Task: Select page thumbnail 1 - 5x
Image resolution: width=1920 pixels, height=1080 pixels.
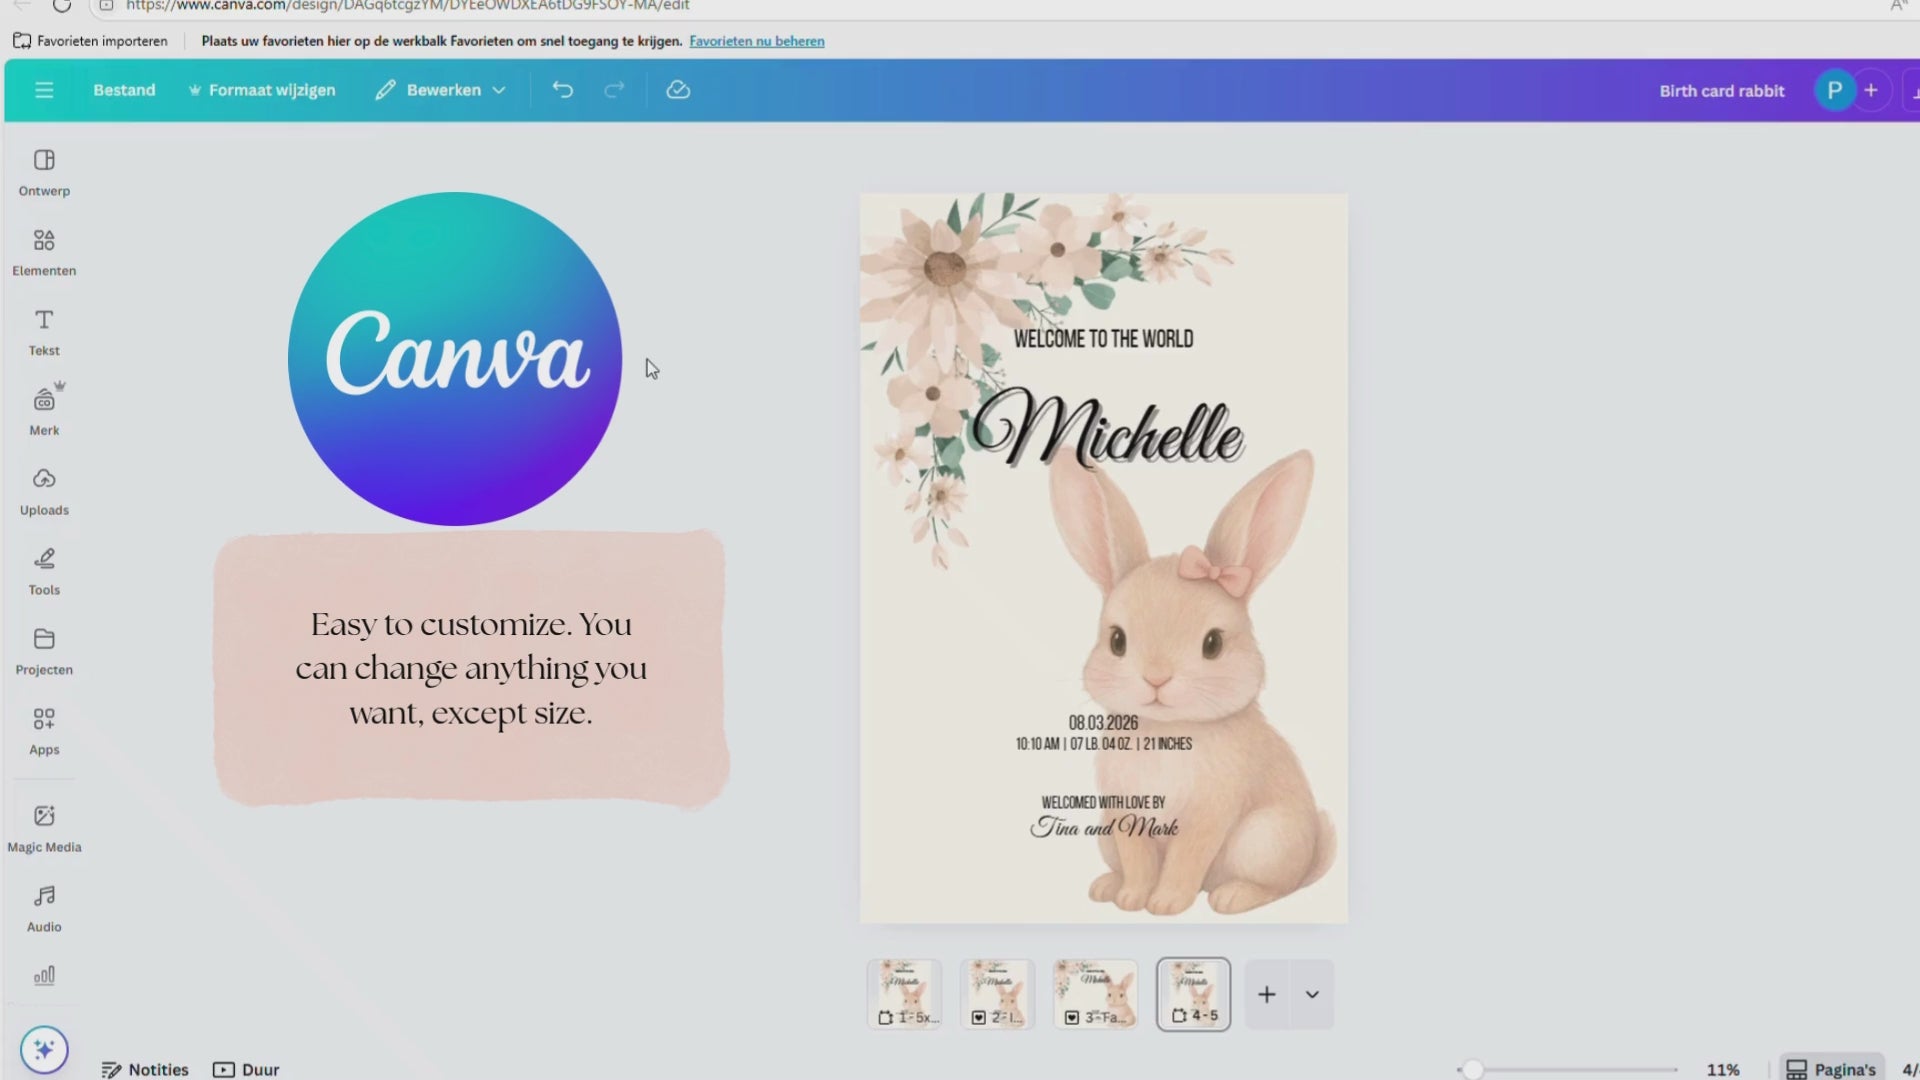Action: click(x=904, y=994)
